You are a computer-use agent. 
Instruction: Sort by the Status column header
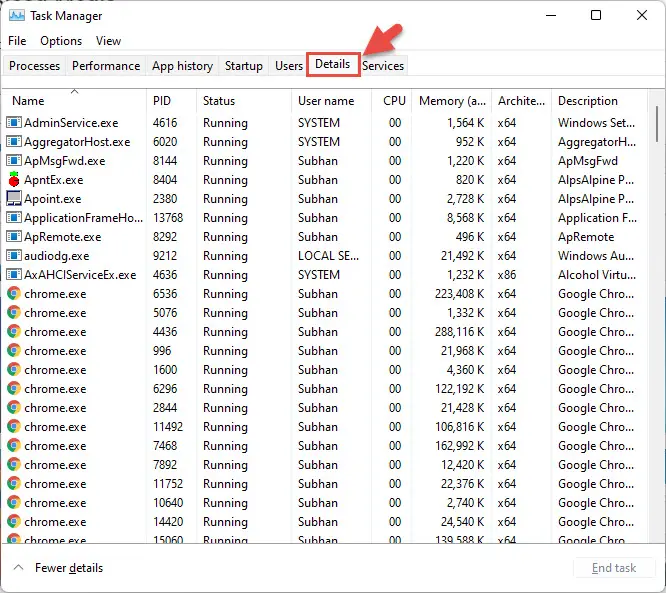244,101
